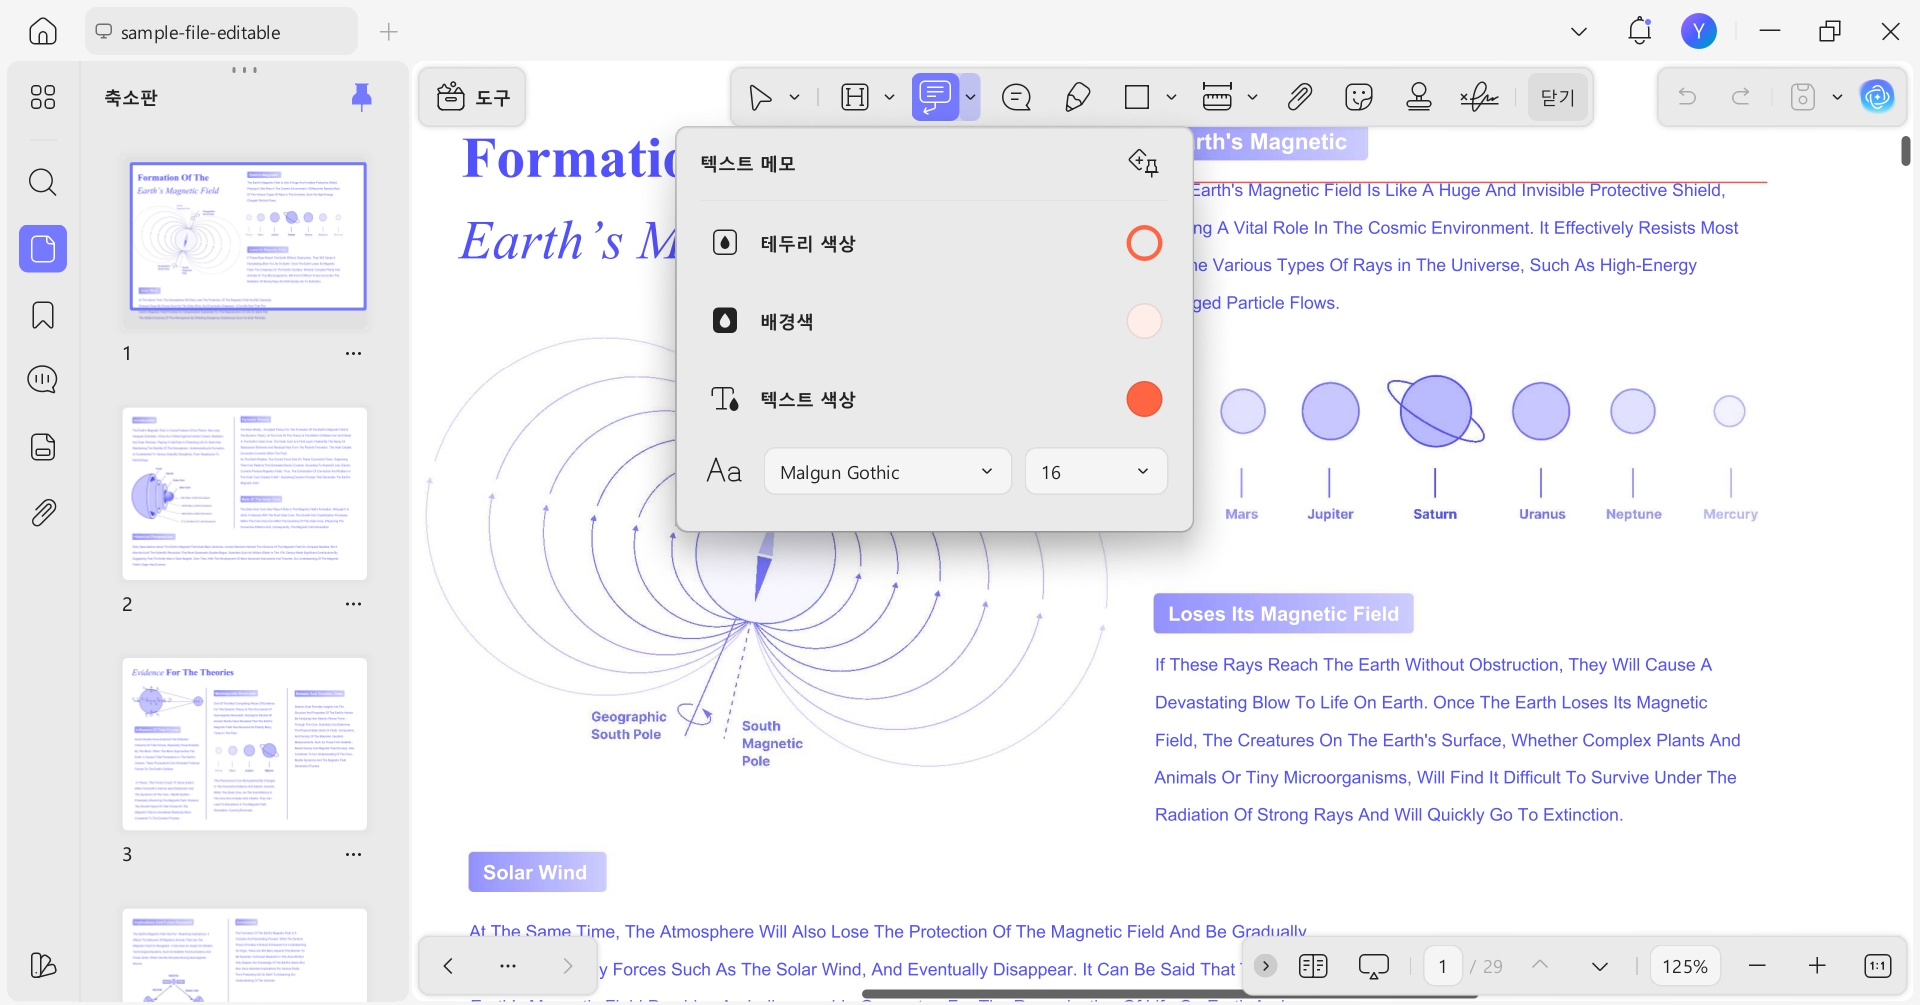Click the 닫기 close button
Screen dimensions: 1920x1005
click(1557, 97)
